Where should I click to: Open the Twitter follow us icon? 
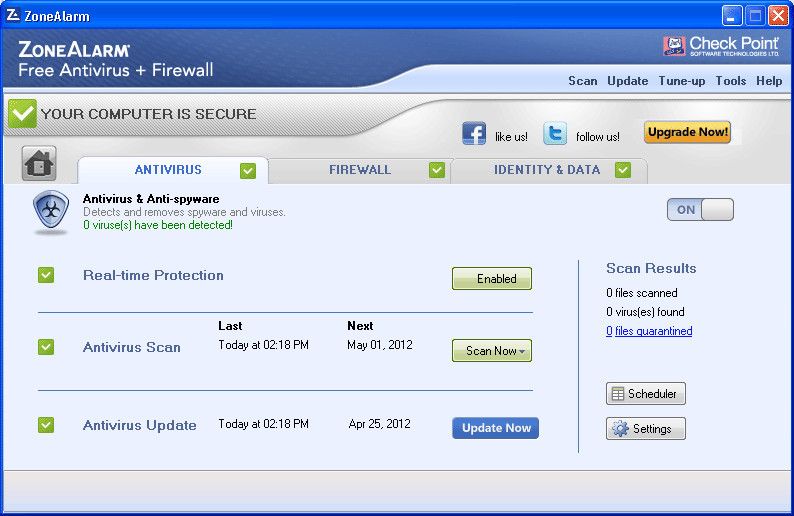pos(555,134)
